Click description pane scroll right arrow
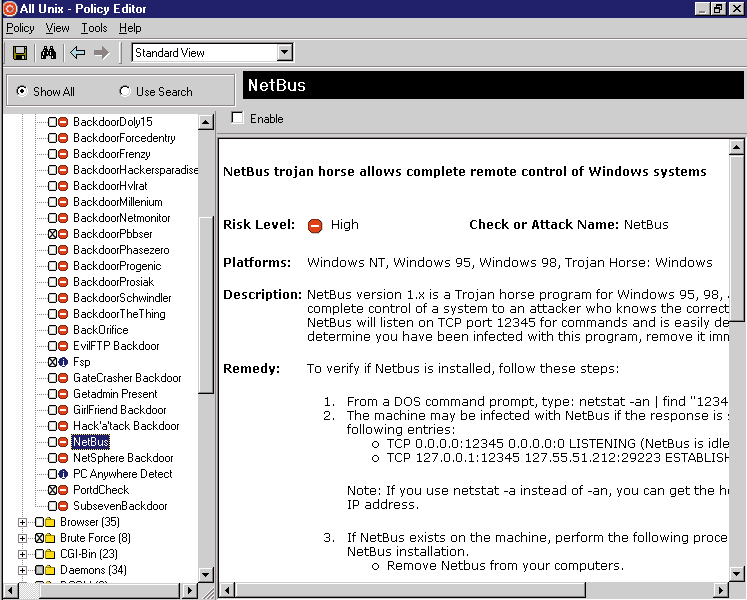Screen dimensions: 747x600 coord(721,590)
